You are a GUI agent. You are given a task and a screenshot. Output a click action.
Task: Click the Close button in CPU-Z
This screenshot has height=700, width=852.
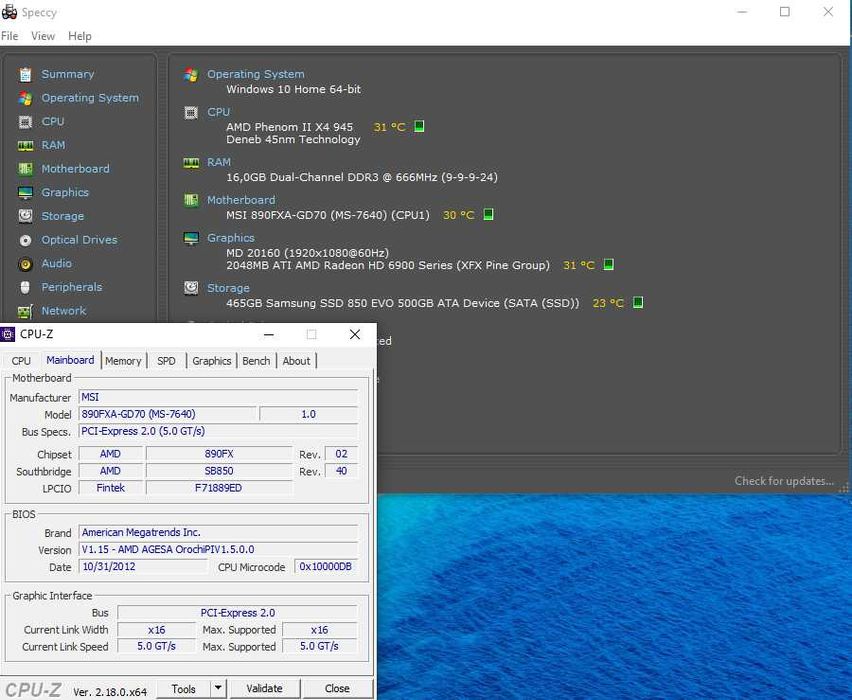click(337, 689)
